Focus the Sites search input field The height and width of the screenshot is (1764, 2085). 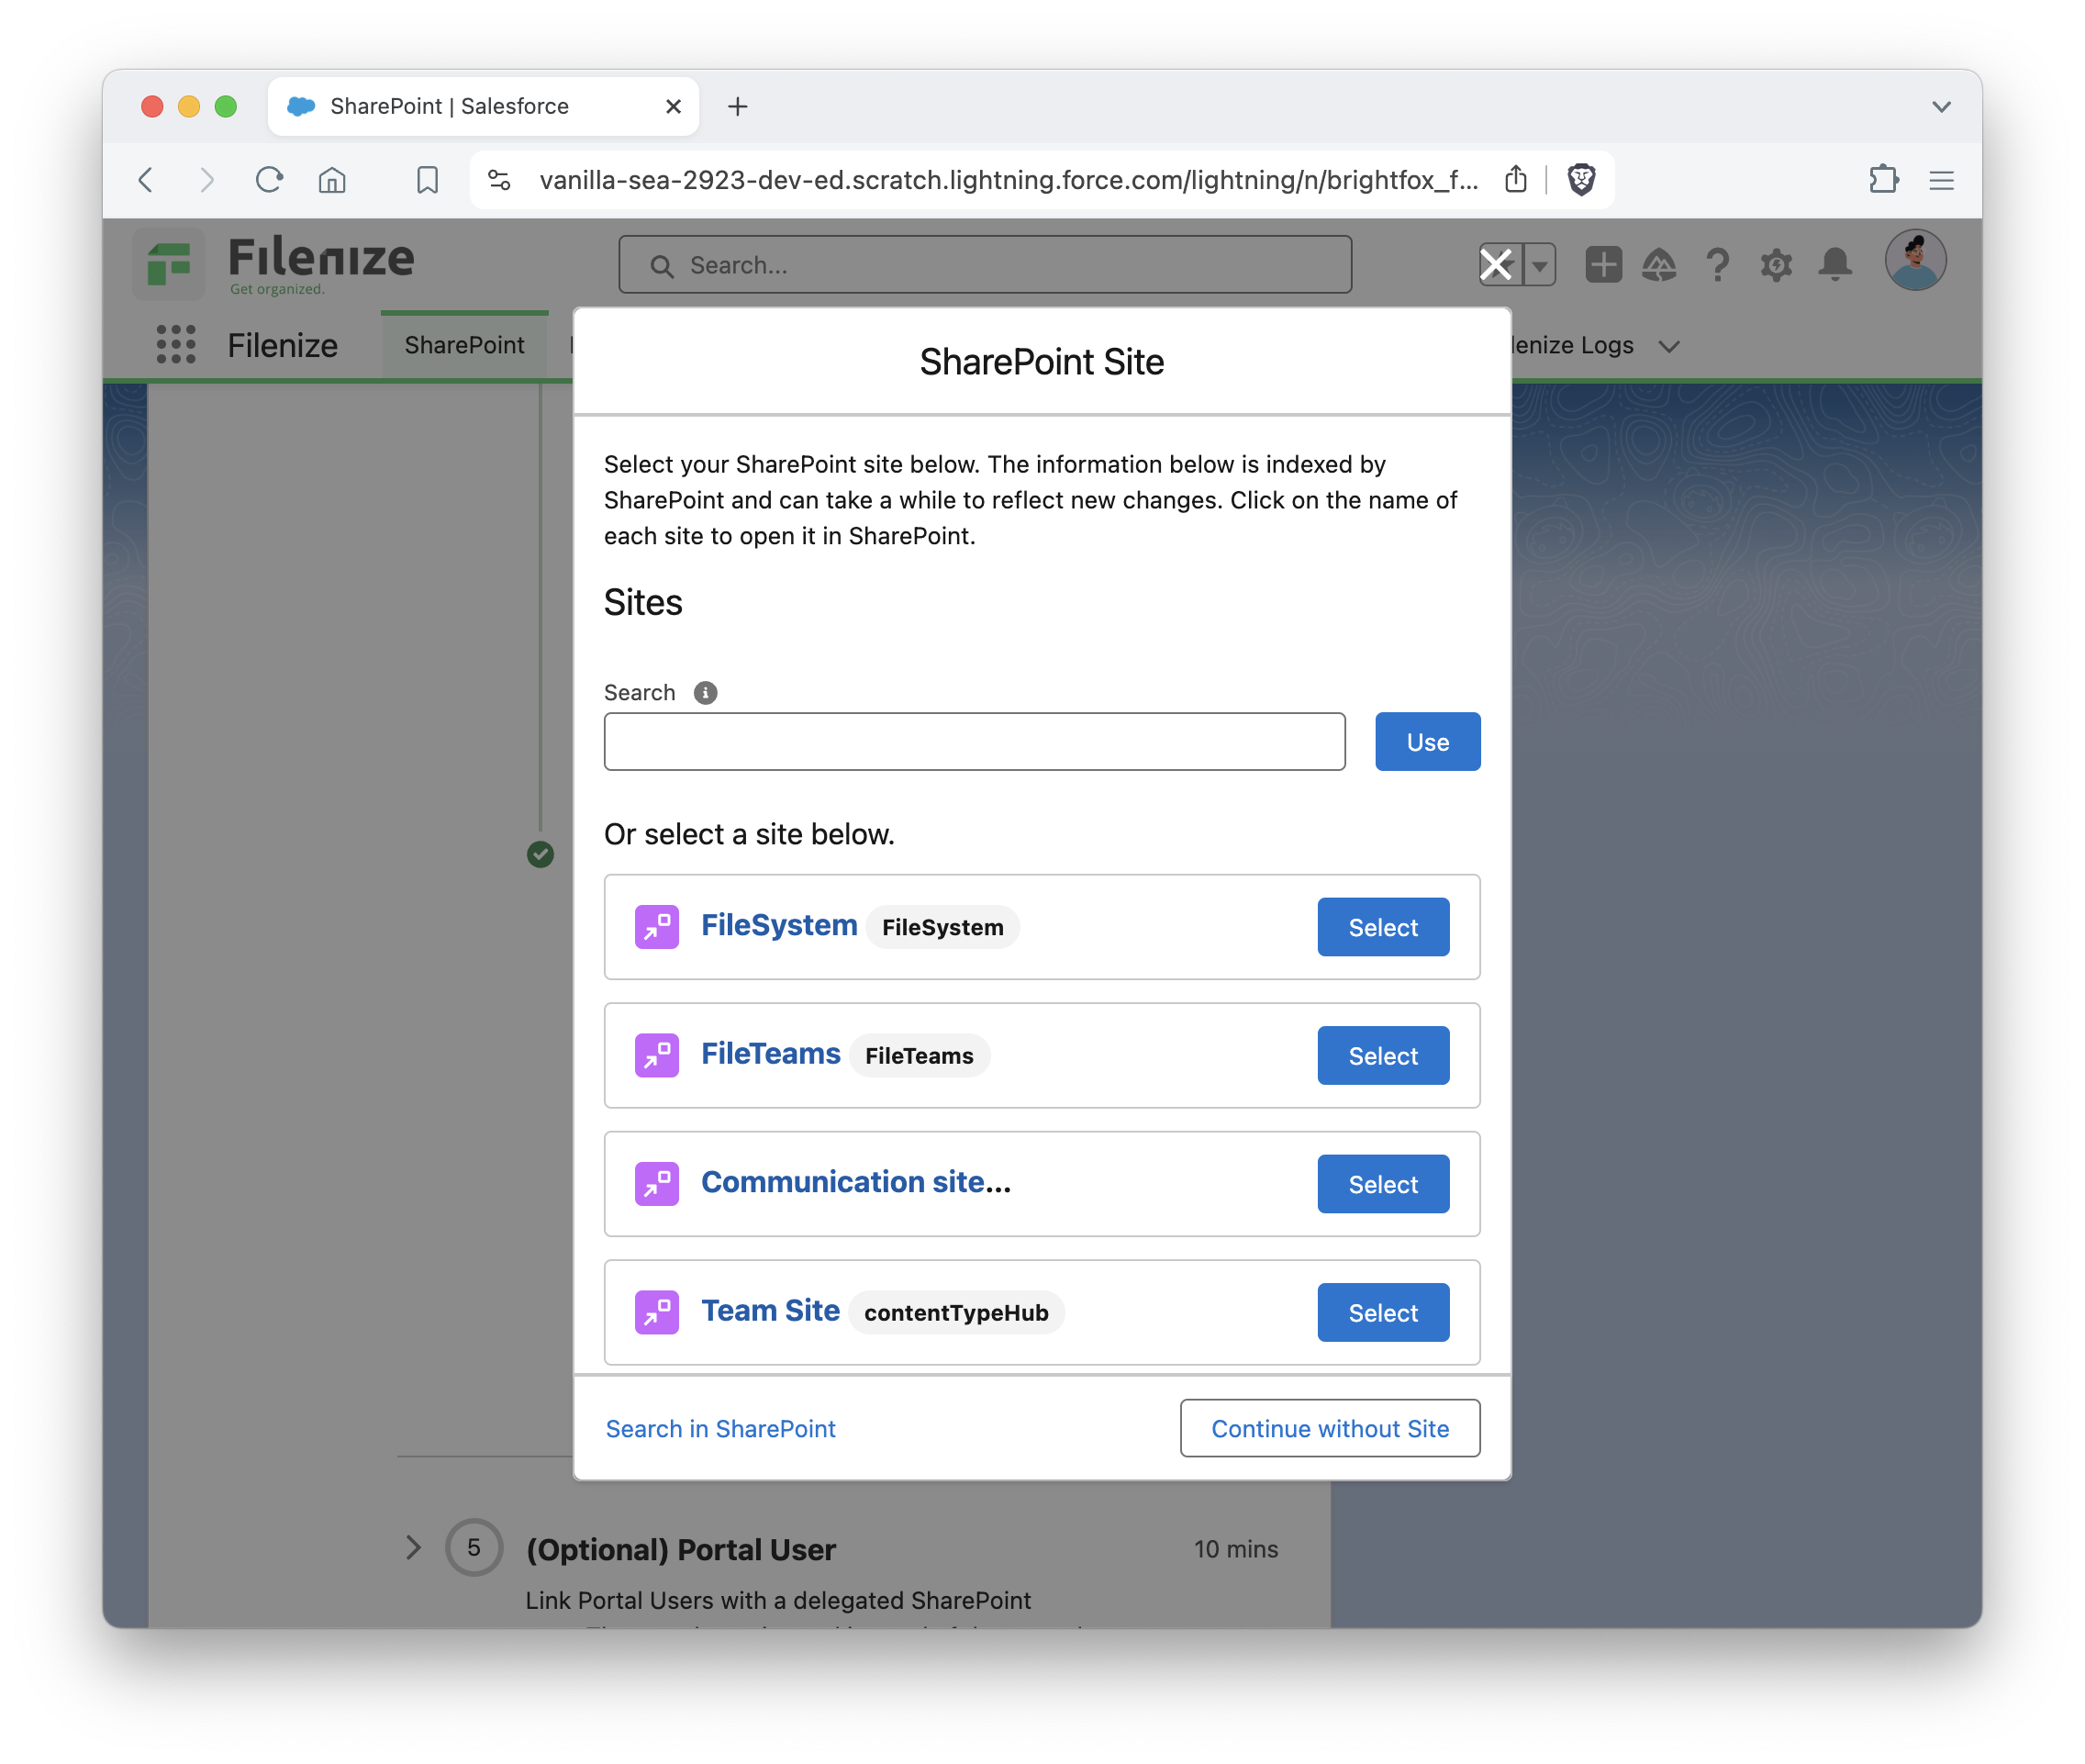[x=974, y=742]
